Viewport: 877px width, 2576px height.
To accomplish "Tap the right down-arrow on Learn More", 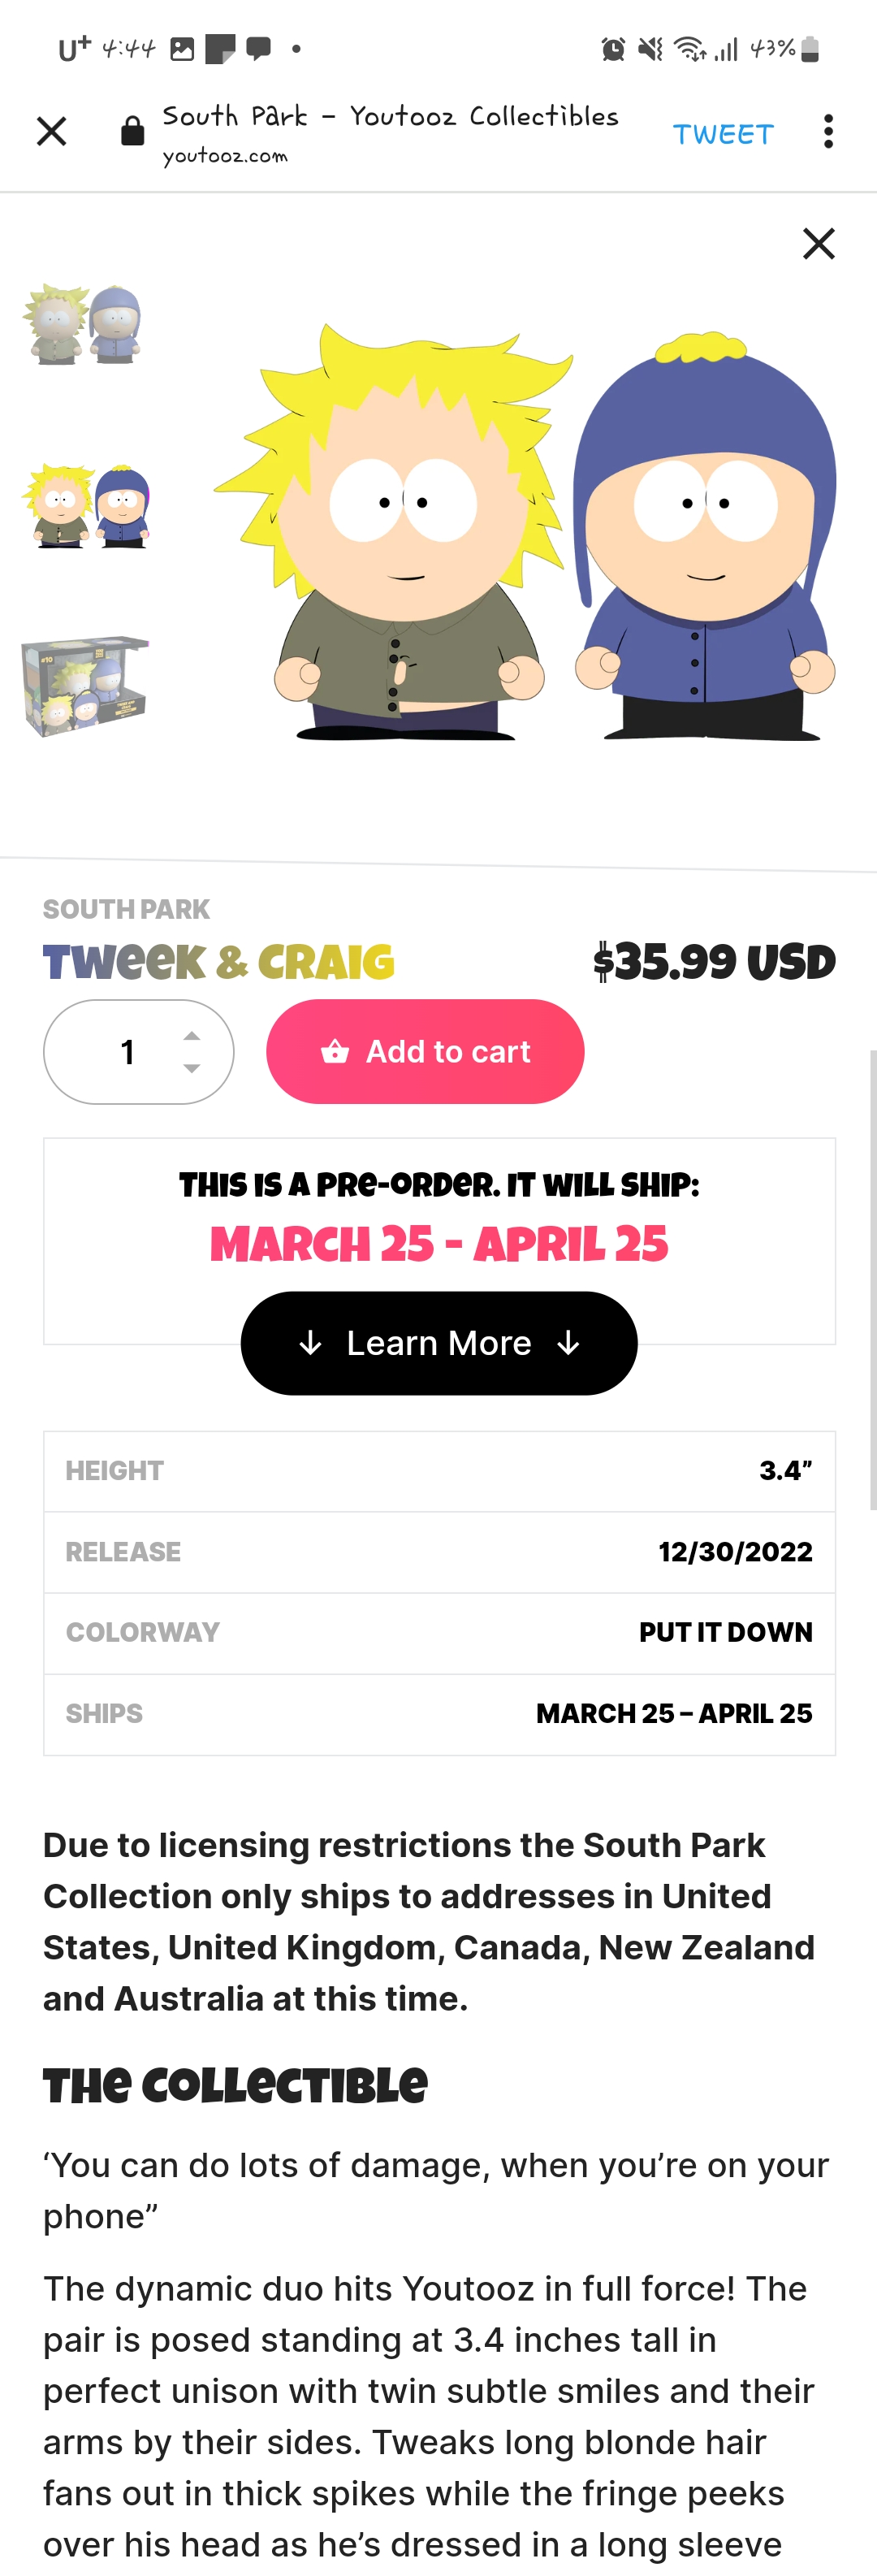I will point(568,1343).
